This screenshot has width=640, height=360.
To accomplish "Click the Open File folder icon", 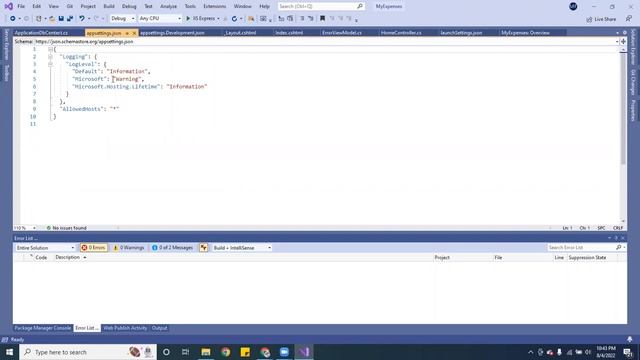I will pos(52,18).
